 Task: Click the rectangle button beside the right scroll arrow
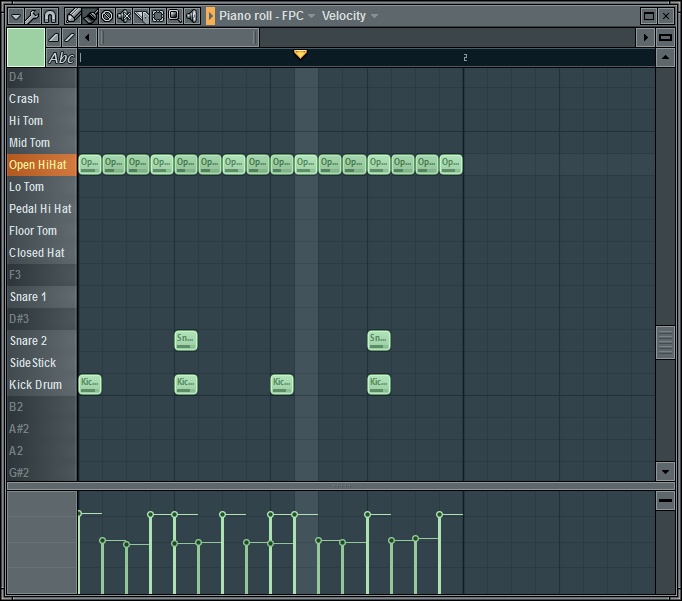[665, 37]
